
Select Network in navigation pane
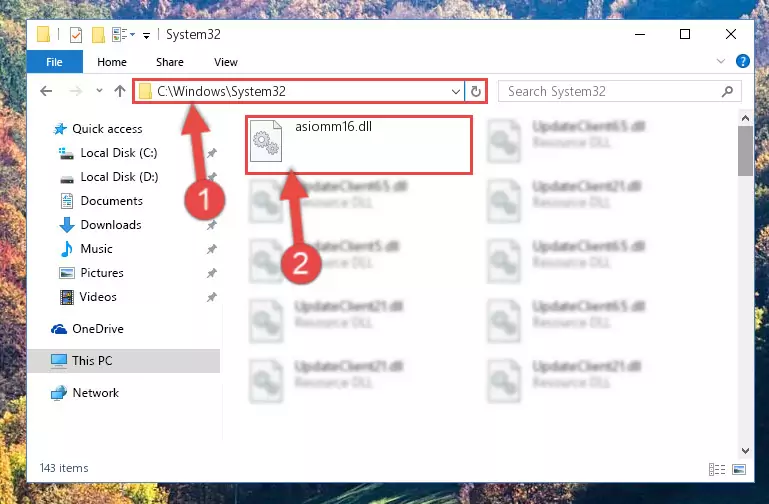96,393
